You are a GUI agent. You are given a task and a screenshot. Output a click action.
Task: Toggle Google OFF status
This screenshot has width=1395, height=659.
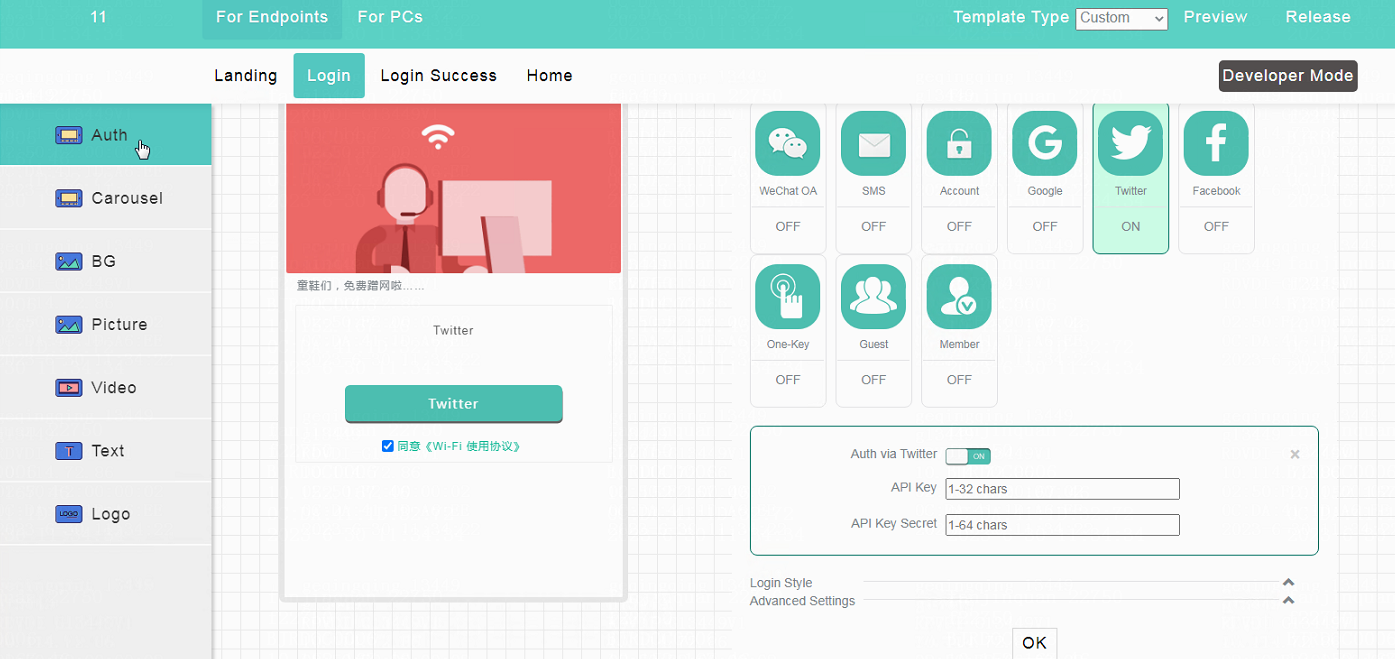click(x=1045, y=226)
